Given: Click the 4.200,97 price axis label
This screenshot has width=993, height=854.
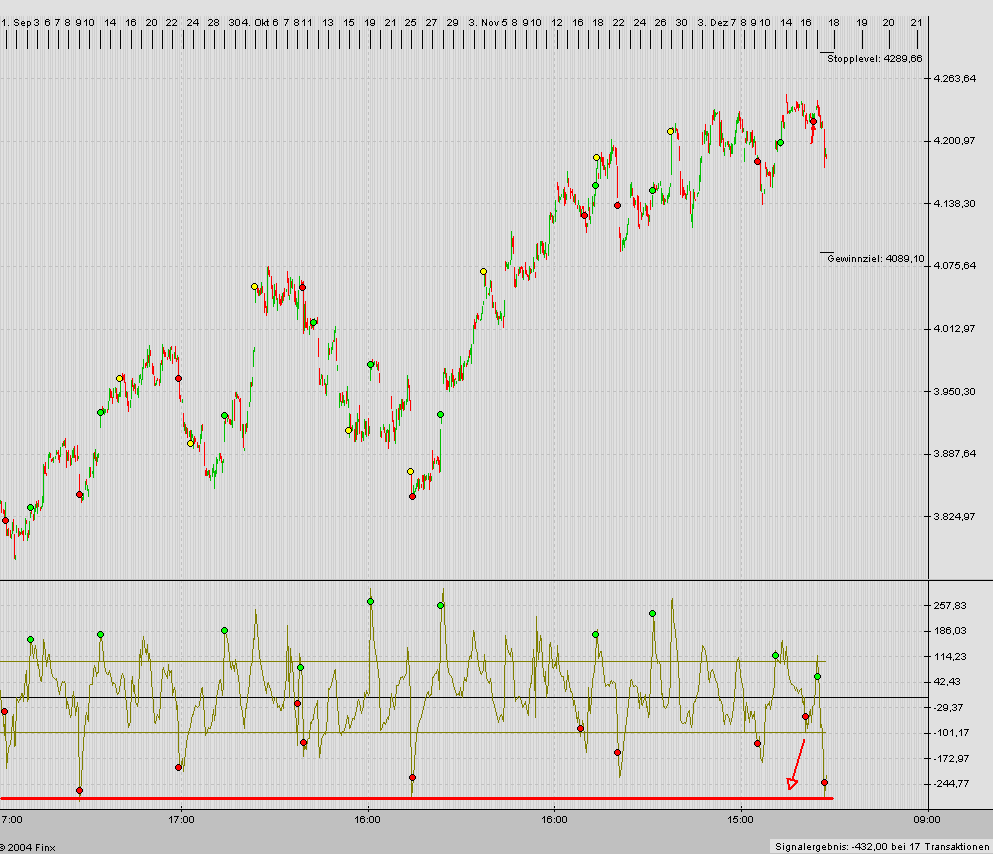Looking at the screenshot, I should tap(954, 141).
